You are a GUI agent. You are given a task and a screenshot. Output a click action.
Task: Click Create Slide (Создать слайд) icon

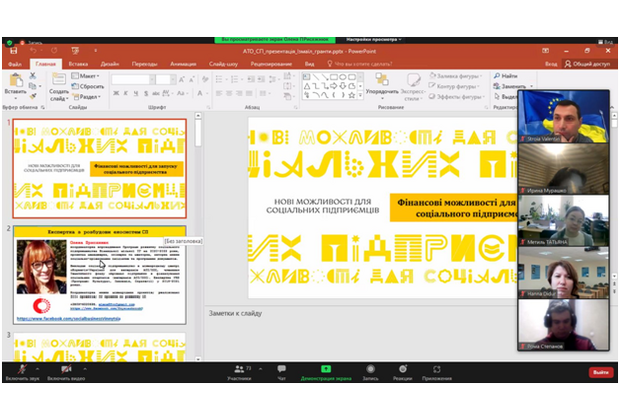coord(58,86)
